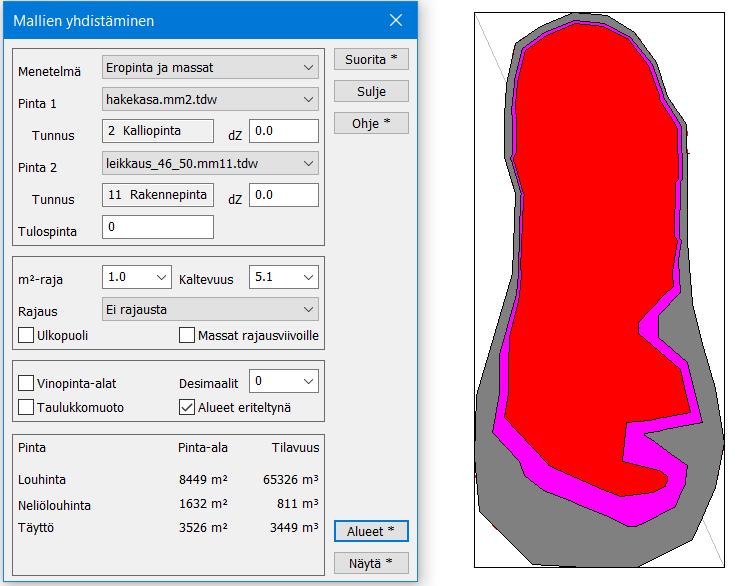Click the Neliölouhinta area 1632 m²
This screenshot has width=750, height=586.
click(x=203, y=504)
